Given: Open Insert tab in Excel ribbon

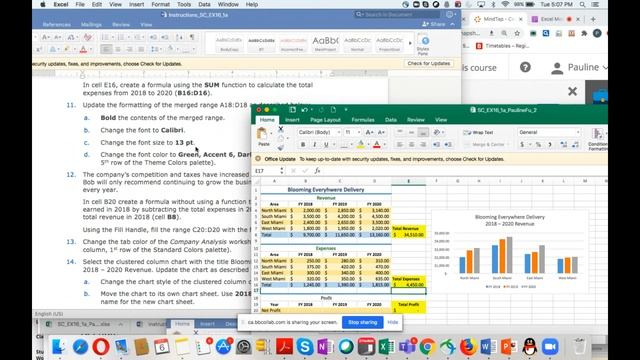Looking at the screenshot, I should 292,120.
